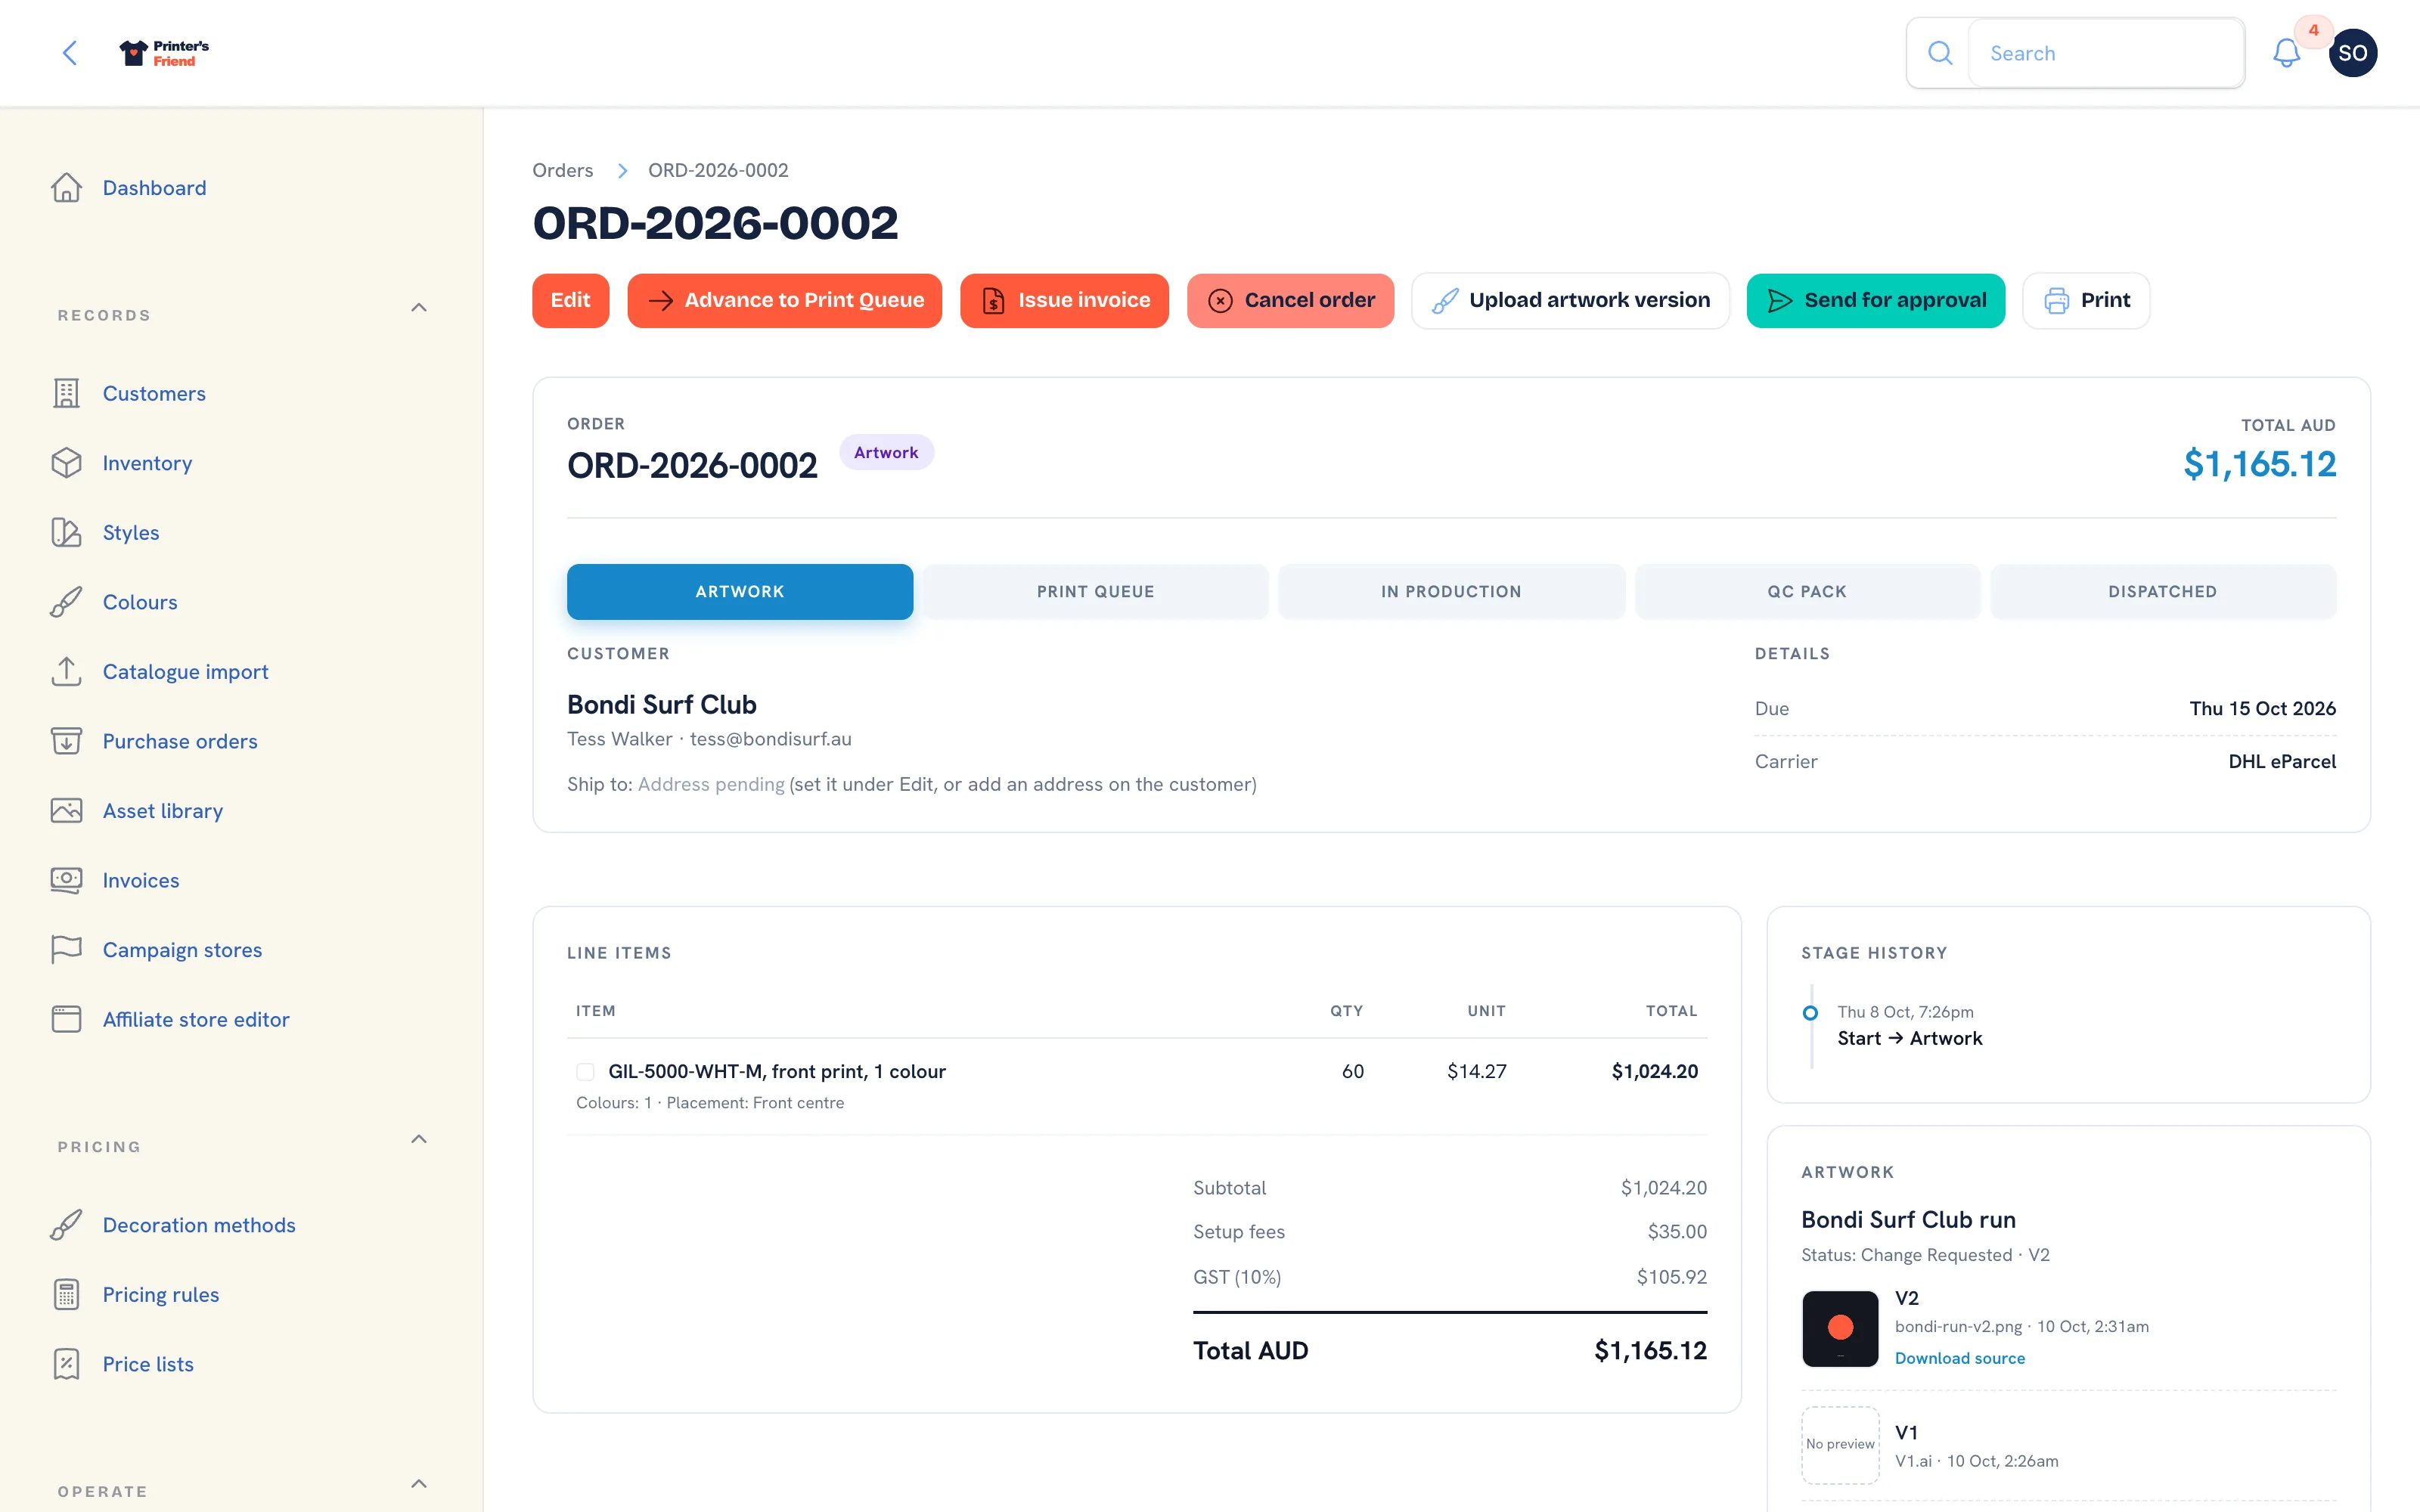This screenshot has width=2420, height=1512.
Task: Click the Issue invoice button
Action: pyautogui.click(x=1064, y=301)
